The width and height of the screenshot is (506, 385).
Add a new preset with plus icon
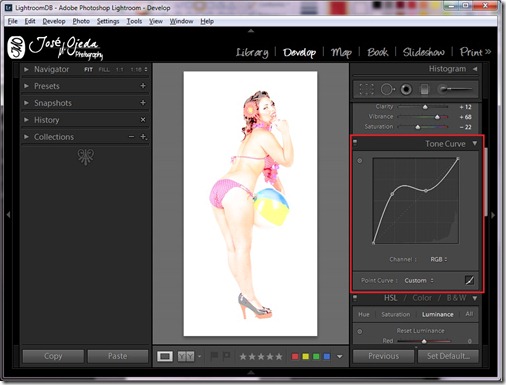click(143, 86)
